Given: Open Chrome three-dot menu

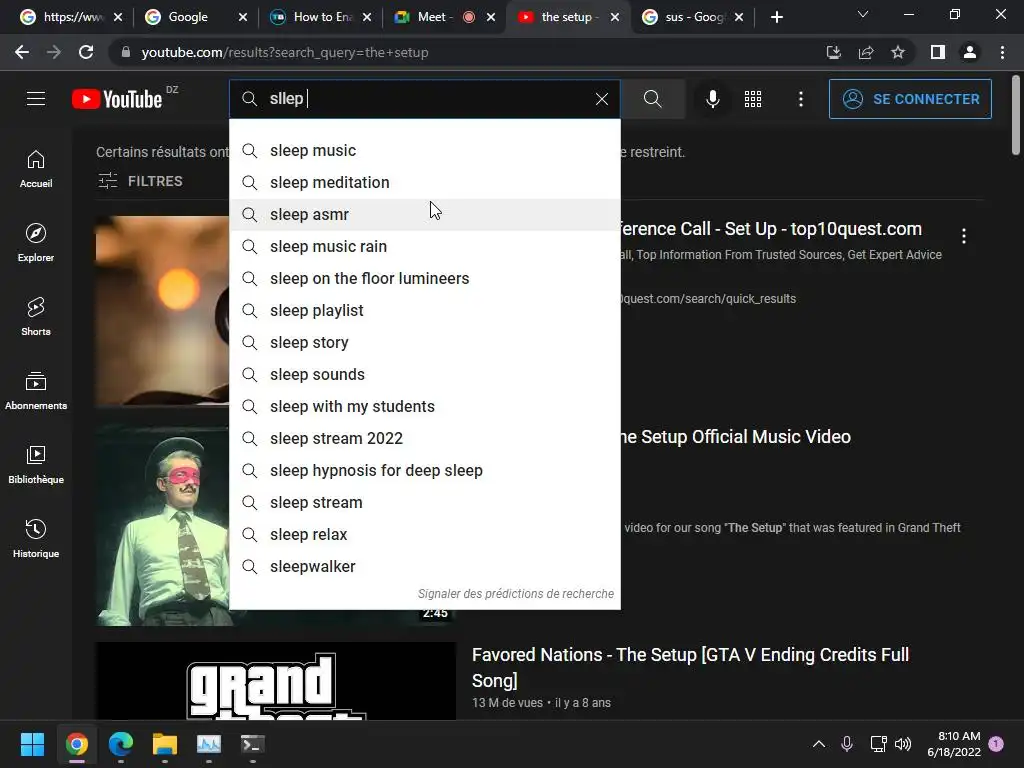Looking at the screenshot, I should pos(1002,52).
